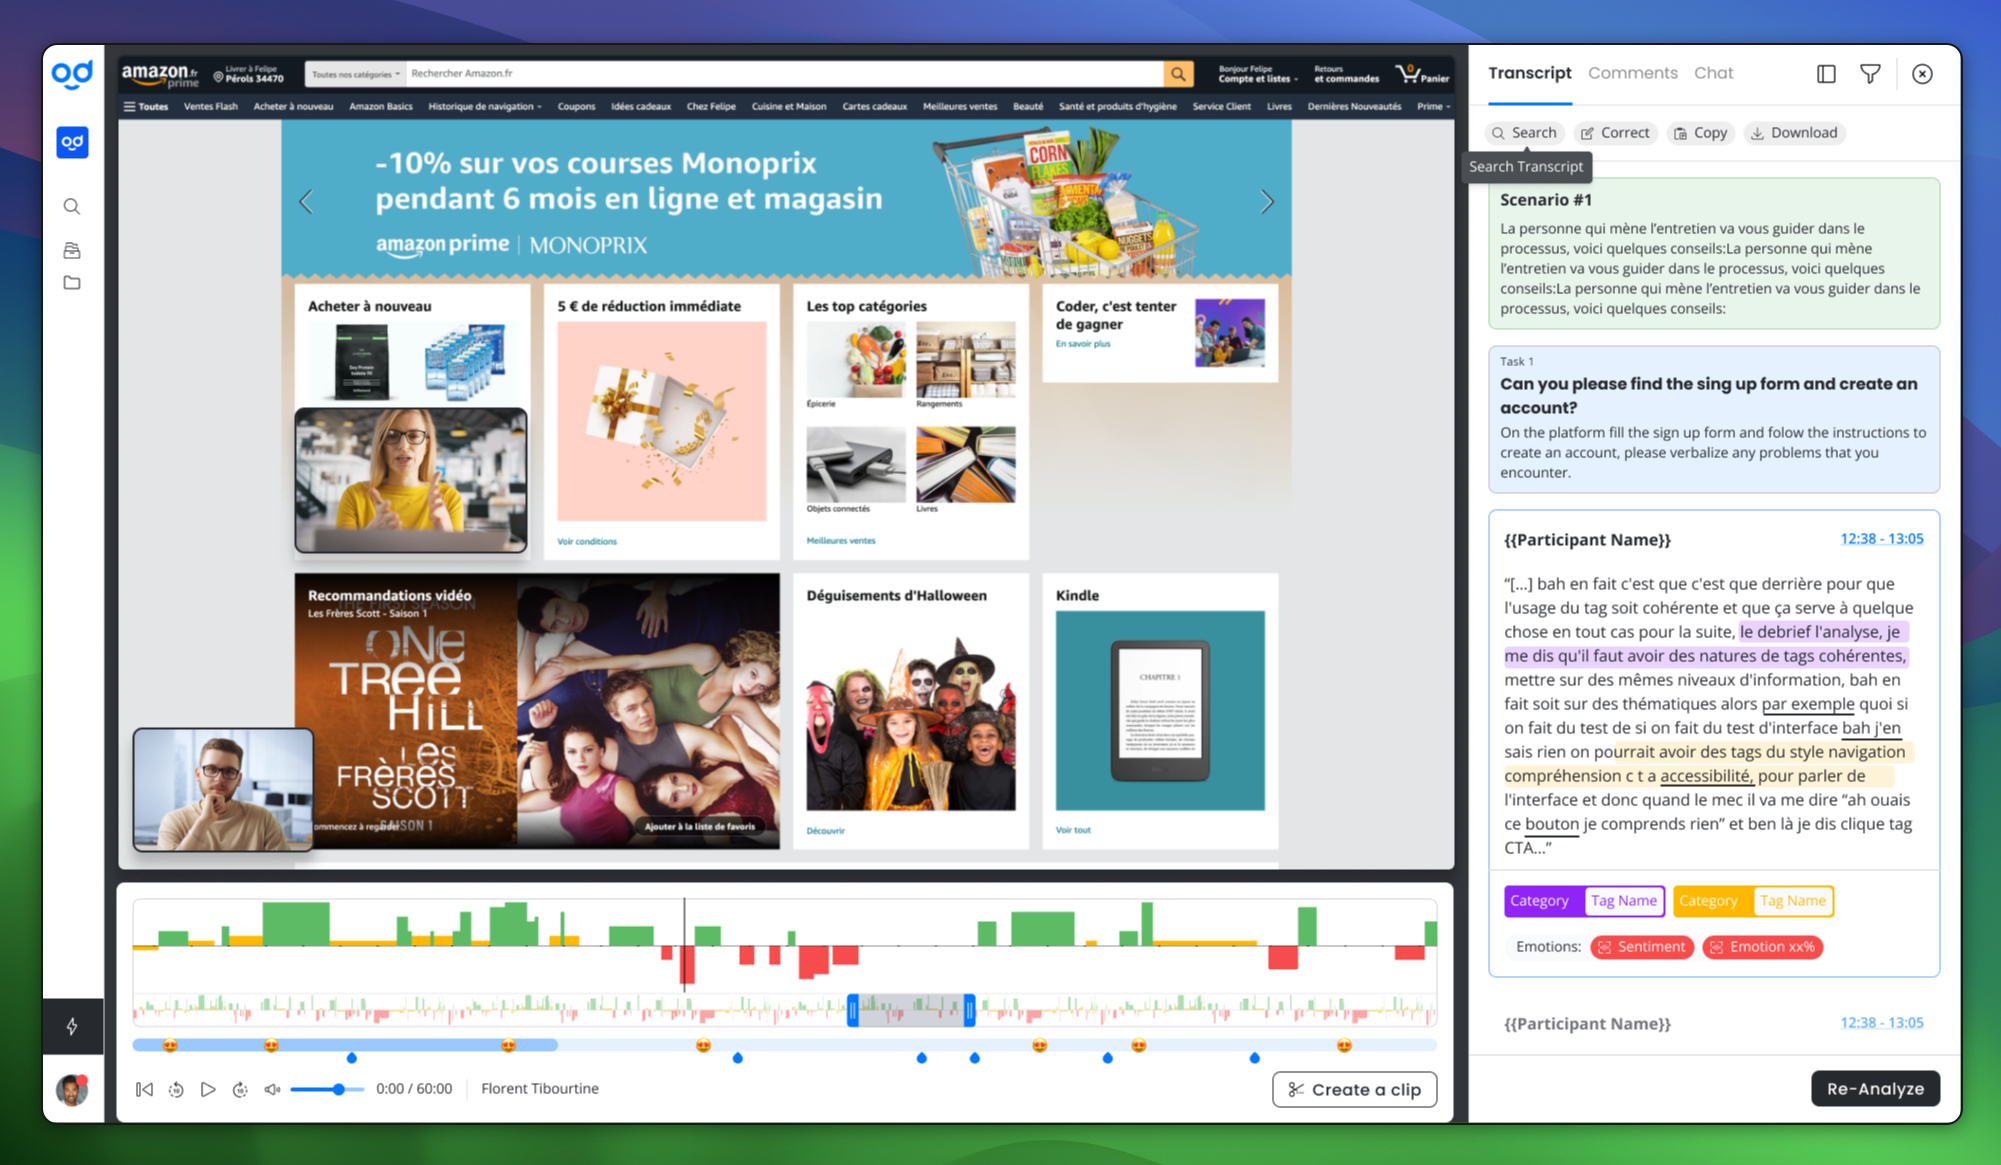Image resolution: width=2001 pixels, height=1165 pixels.
Task: Click the Sentiment emotion chip
Action: point(1642,947)
